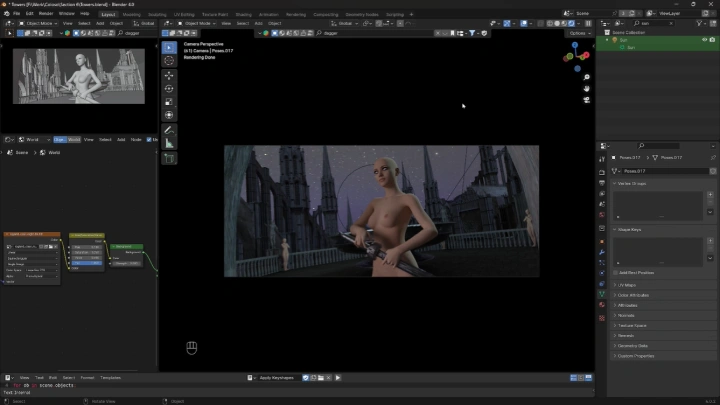The image size is (720, 405).
Task: Open the Scene properties tab
Action: click(602, 204)
